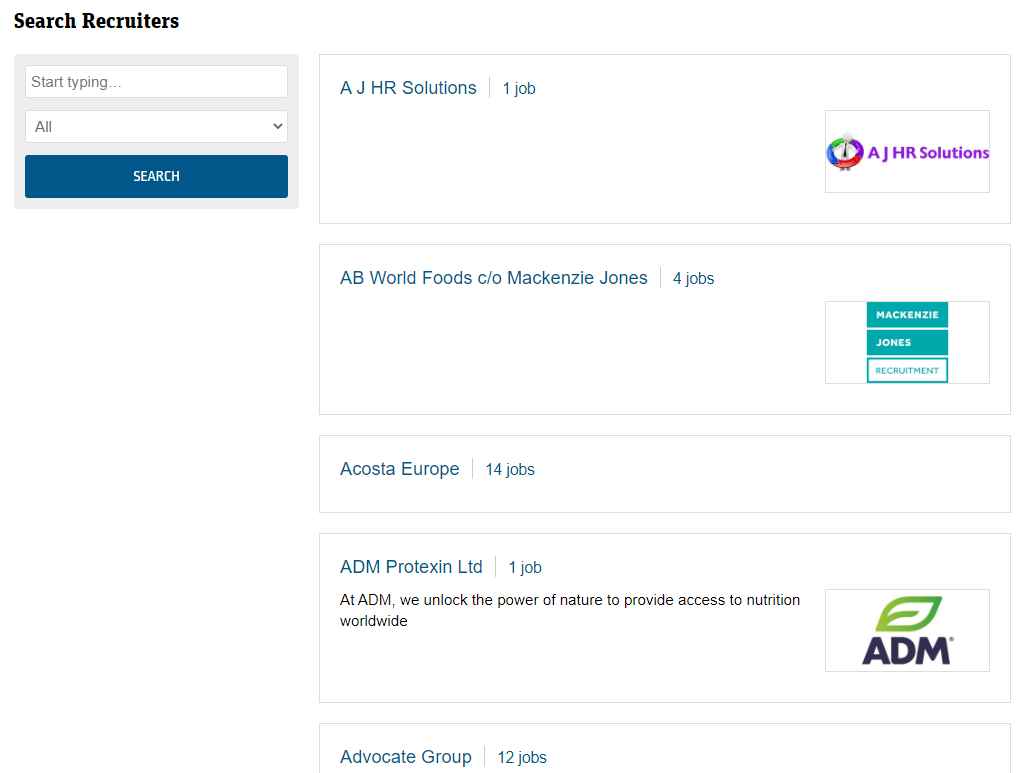Click the dark ADM wordmark in logo

(x=907, y=650)
